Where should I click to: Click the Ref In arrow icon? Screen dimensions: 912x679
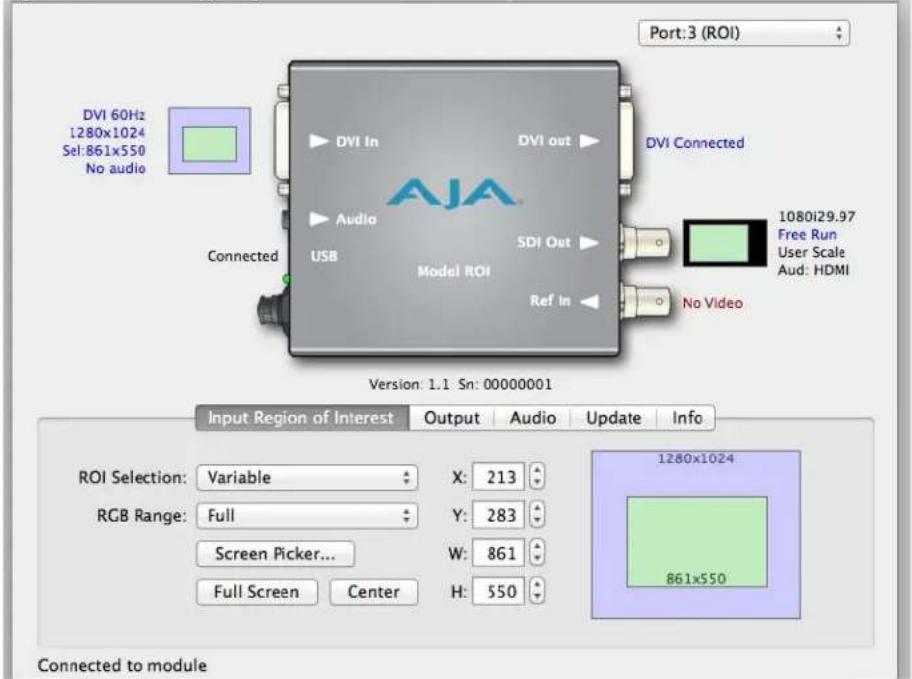pos(589,301)
